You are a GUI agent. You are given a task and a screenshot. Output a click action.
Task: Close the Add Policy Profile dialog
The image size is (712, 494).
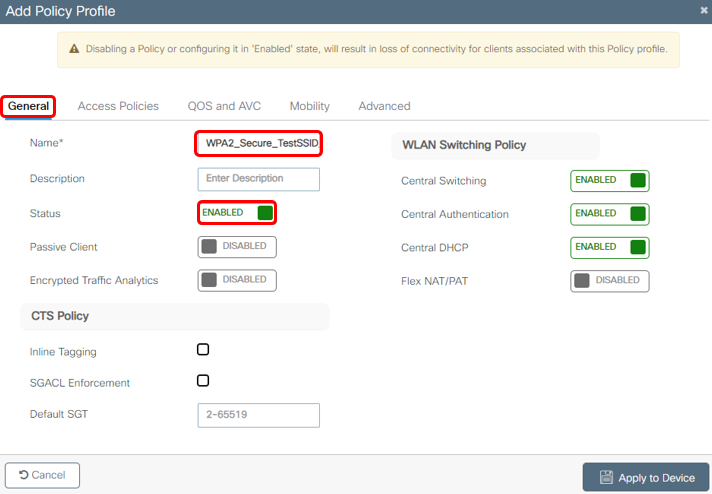point(704,10)
